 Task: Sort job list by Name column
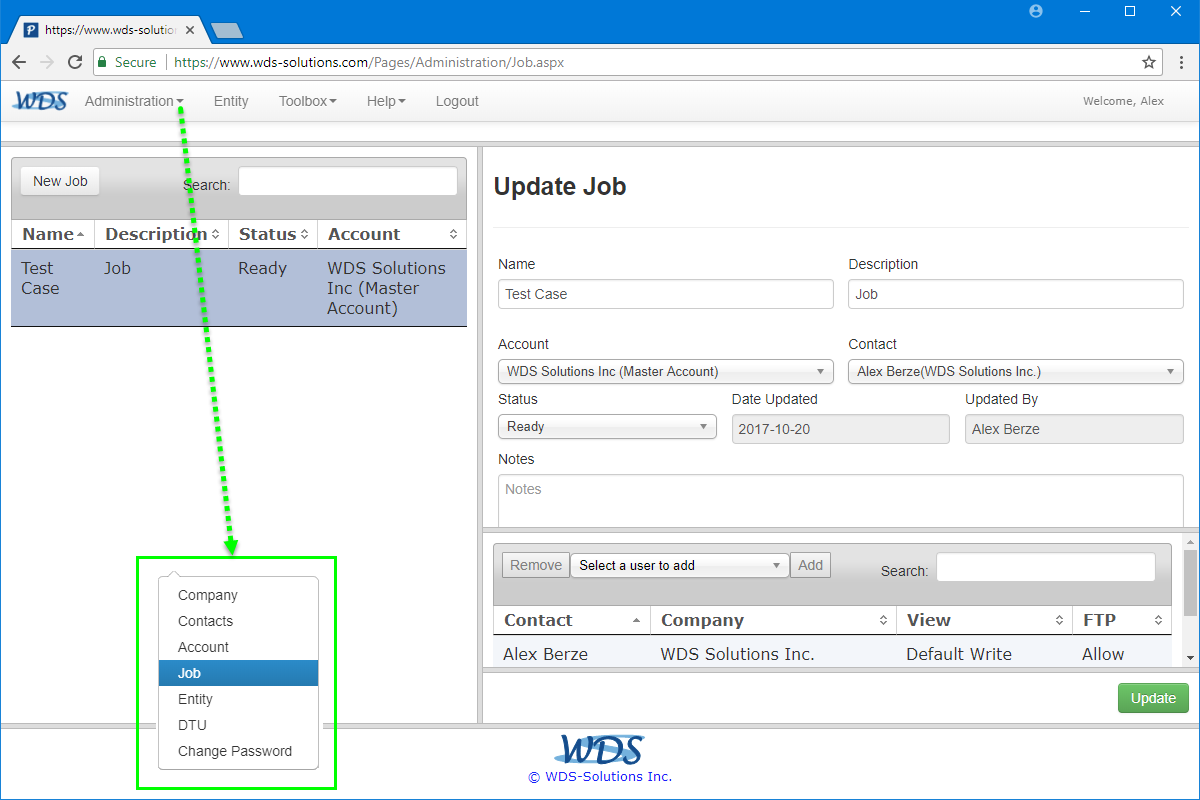click(x=53, y=234)
